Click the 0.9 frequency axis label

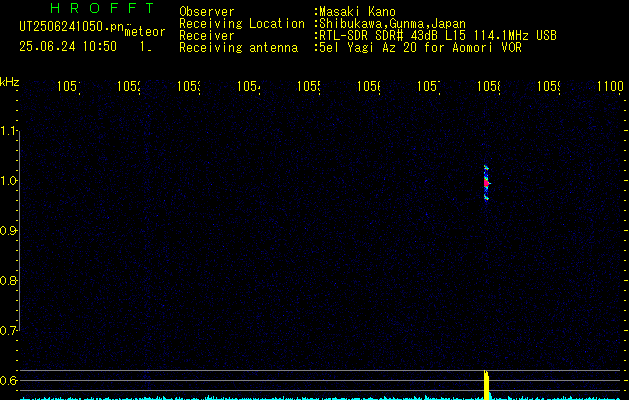pos(9,231)
